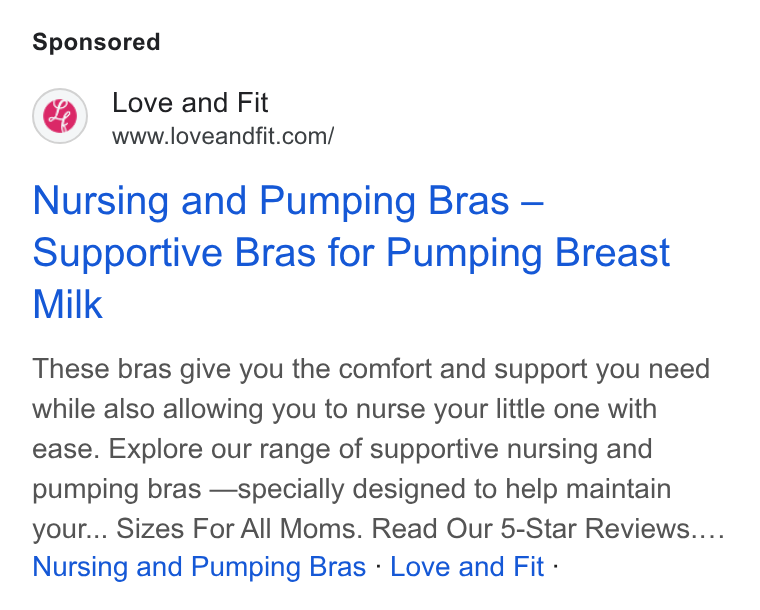Open the 'Nursing and Pumping Bras –' headline
Viewport: 760px width, 610px height.
pos(288,201)
